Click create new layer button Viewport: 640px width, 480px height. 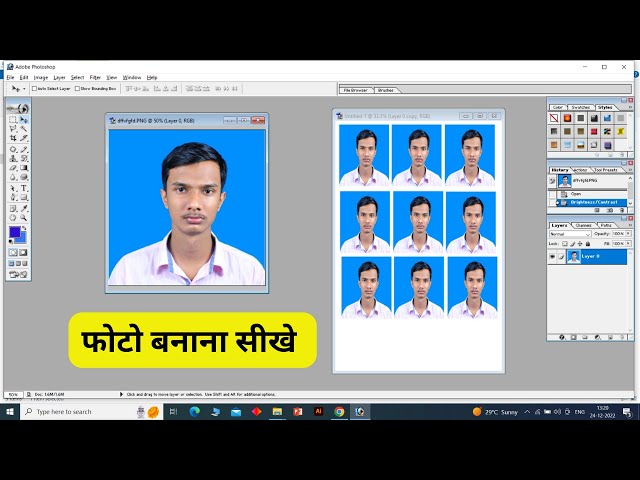pyautogui.click(x=611, y=338)
